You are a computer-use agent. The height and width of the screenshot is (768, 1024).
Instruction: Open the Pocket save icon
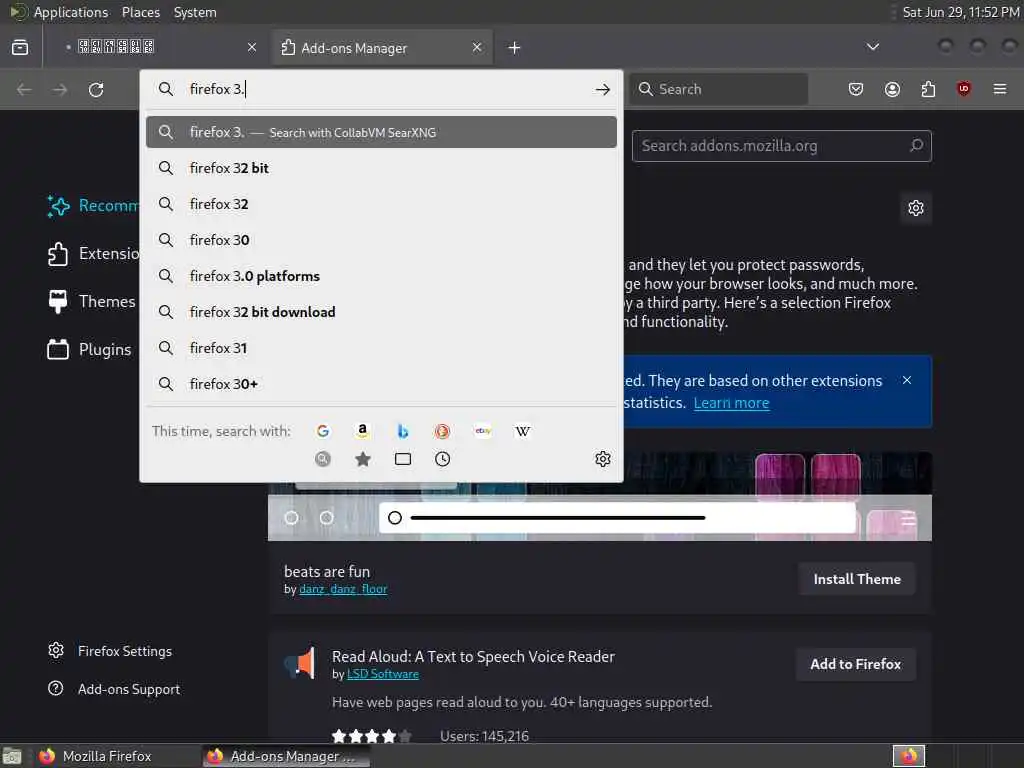pos(856,89)
